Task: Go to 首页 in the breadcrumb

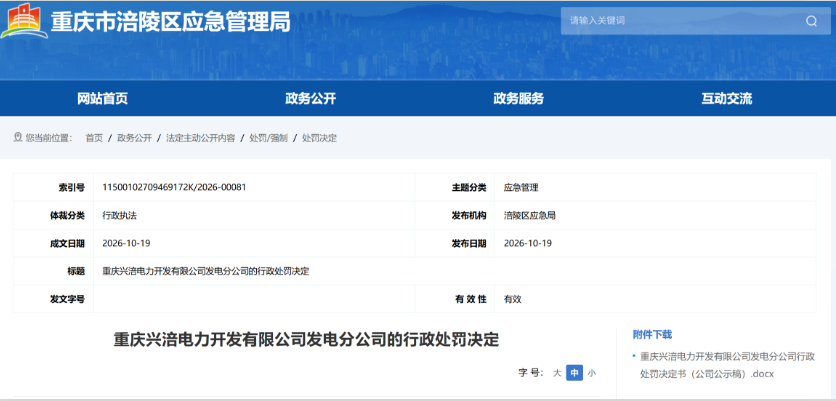Action: tap(94, 138)
